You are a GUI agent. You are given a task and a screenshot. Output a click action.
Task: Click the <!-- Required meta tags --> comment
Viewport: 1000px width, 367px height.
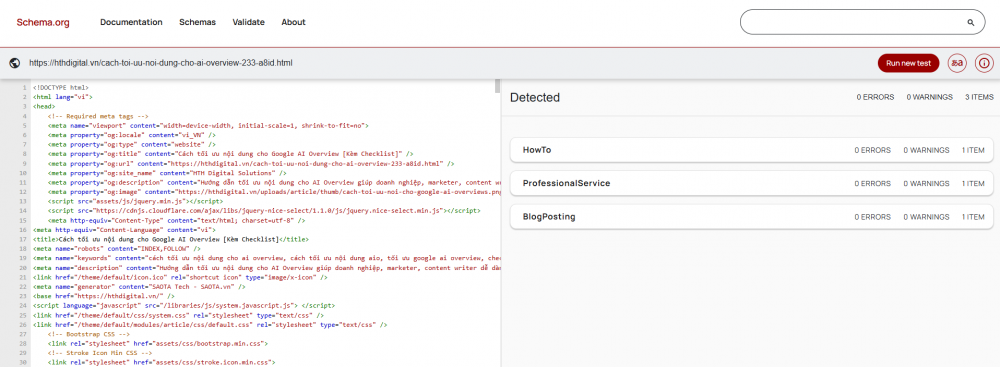tap(98, 116)
